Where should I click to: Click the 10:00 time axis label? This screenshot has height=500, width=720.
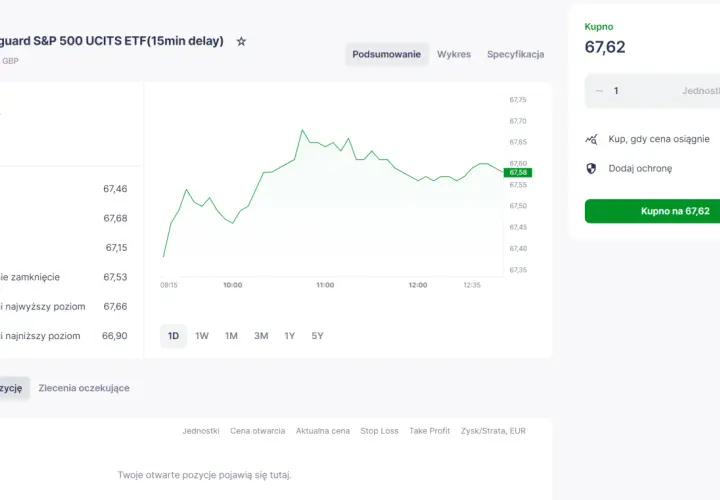tap(233, 285)
